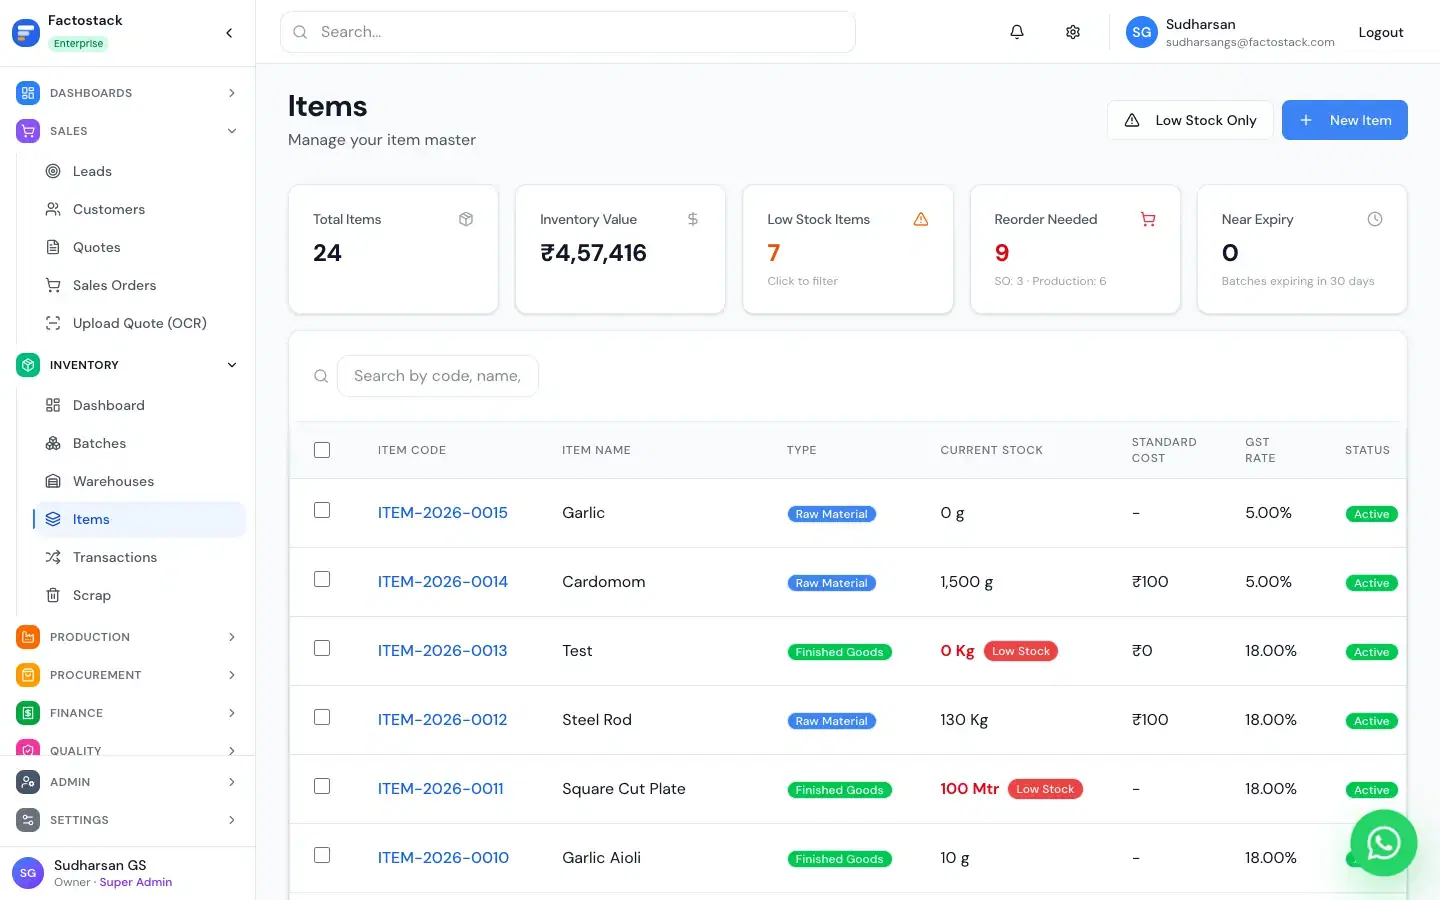Select the checkbox for Cardomom row
This screenshot has height=900, width=1440.
click(322, 579)
